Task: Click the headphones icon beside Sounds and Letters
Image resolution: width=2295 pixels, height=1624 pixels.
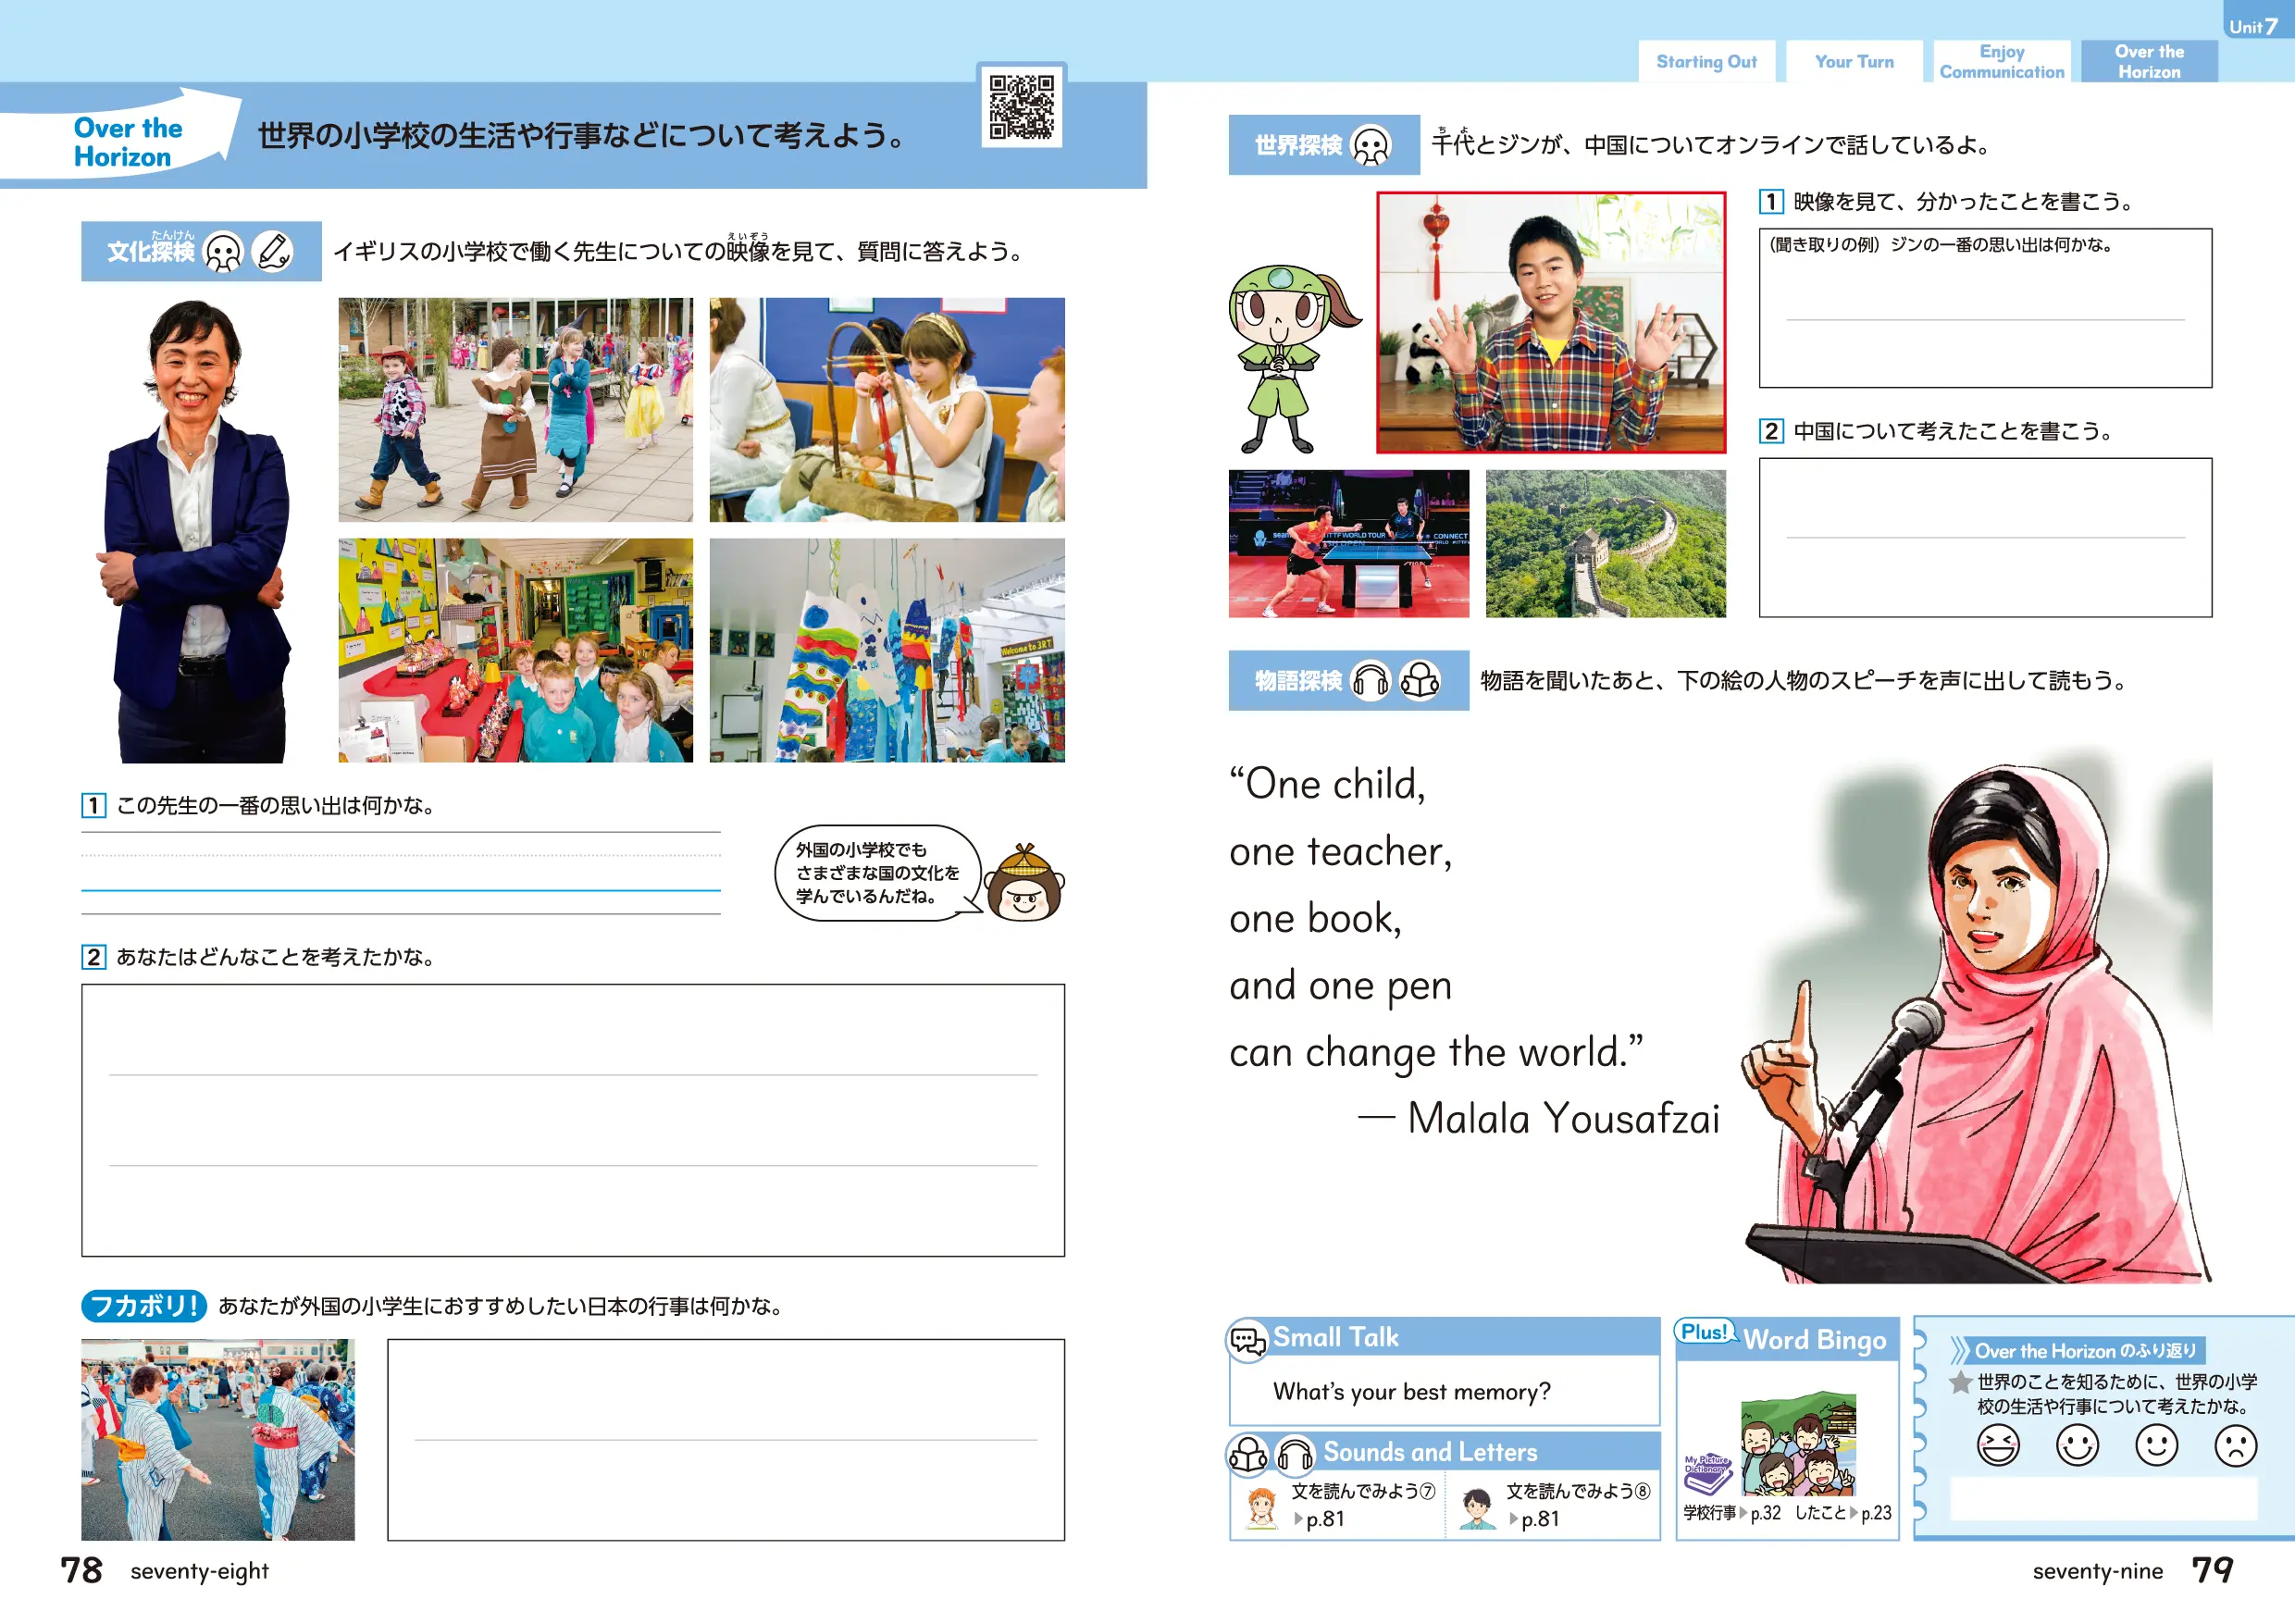Action: tap(1295, 1455)
